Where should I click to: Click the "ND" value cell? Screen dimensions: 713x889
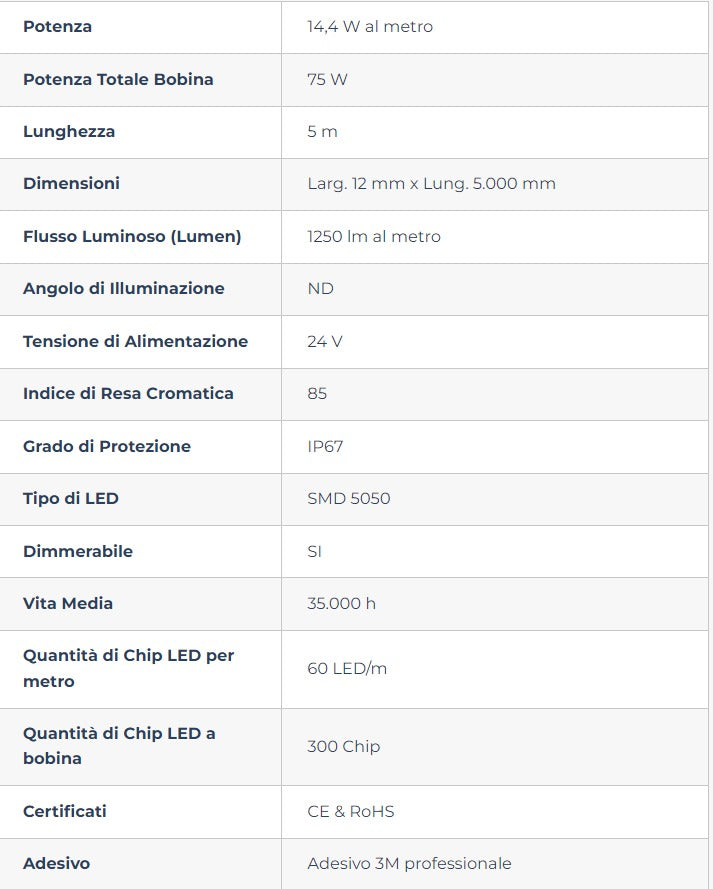point(320,288)
